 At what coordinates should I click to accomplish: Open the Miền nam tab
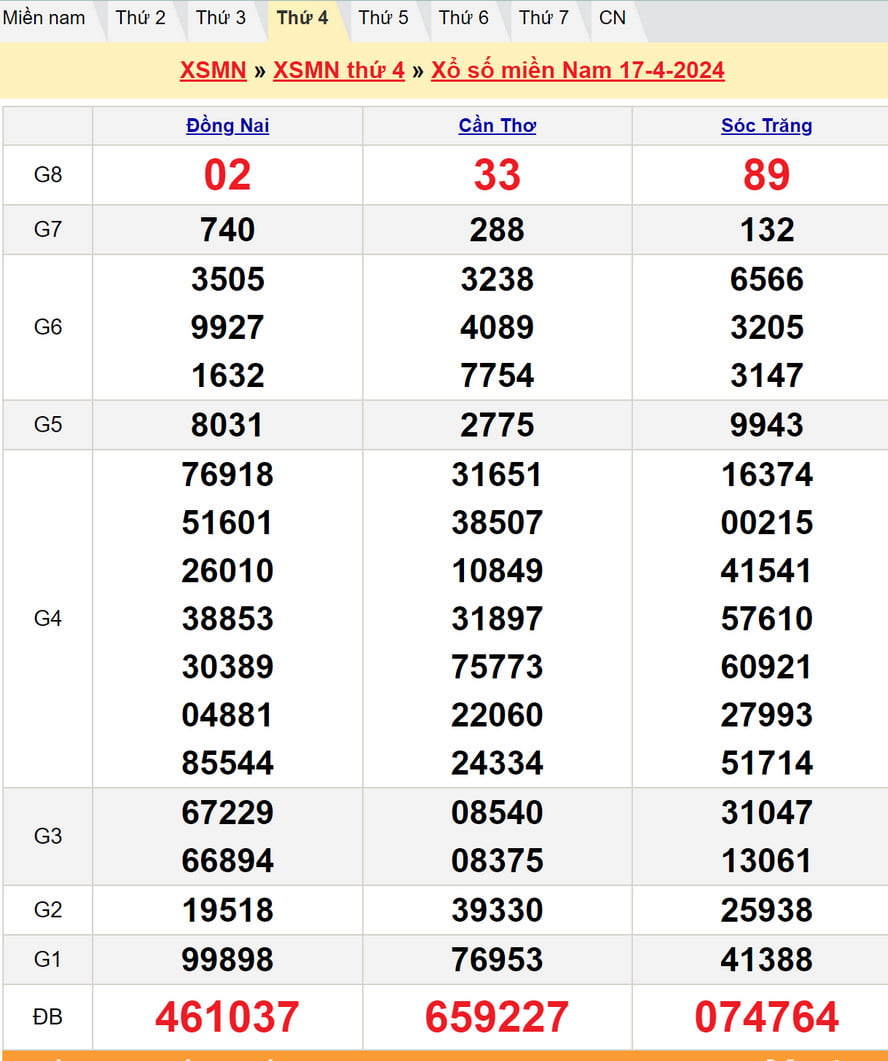[x=44, y=18]
